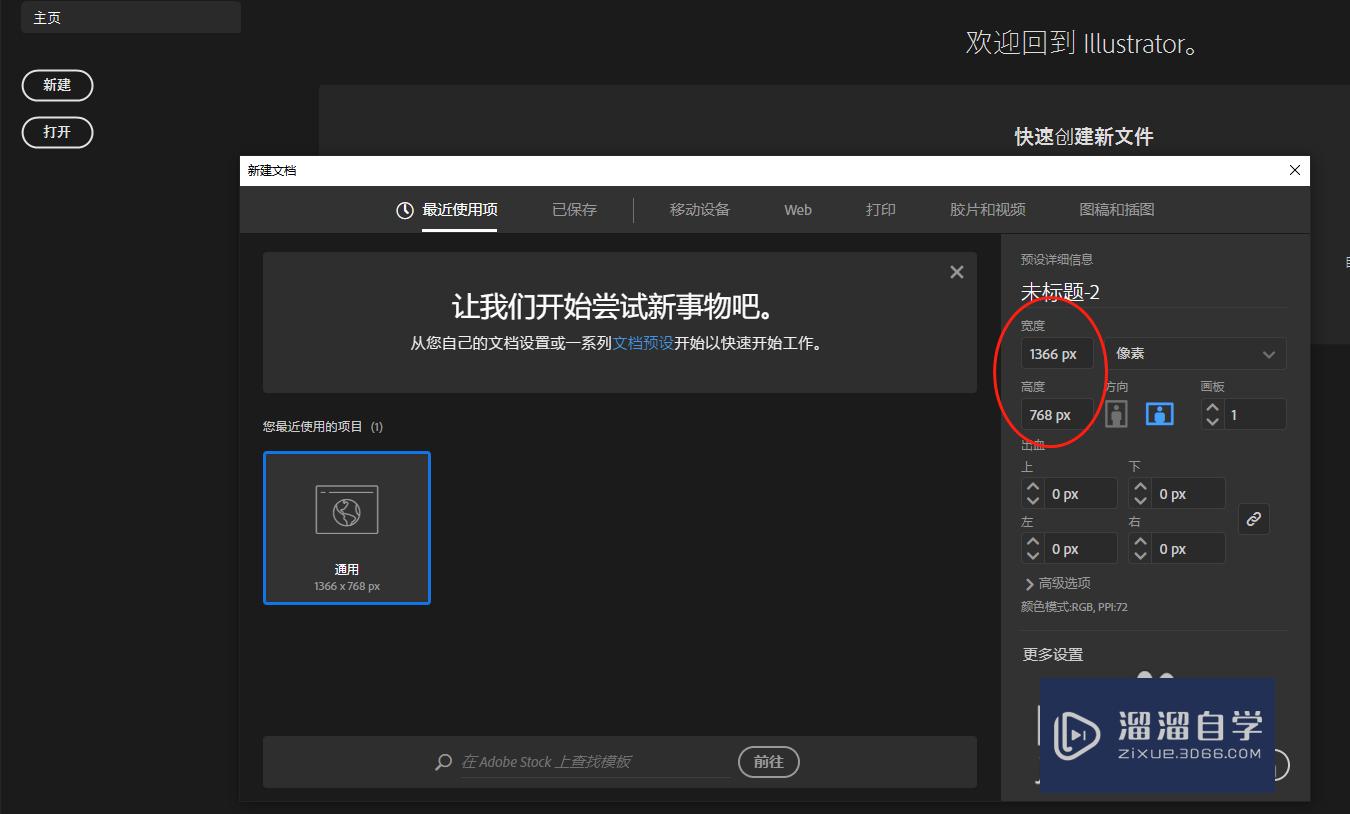Click the 颜色模式:RGB, PPI:72 text
This screenshot has height=814, width=1350.
(1075, 607)
